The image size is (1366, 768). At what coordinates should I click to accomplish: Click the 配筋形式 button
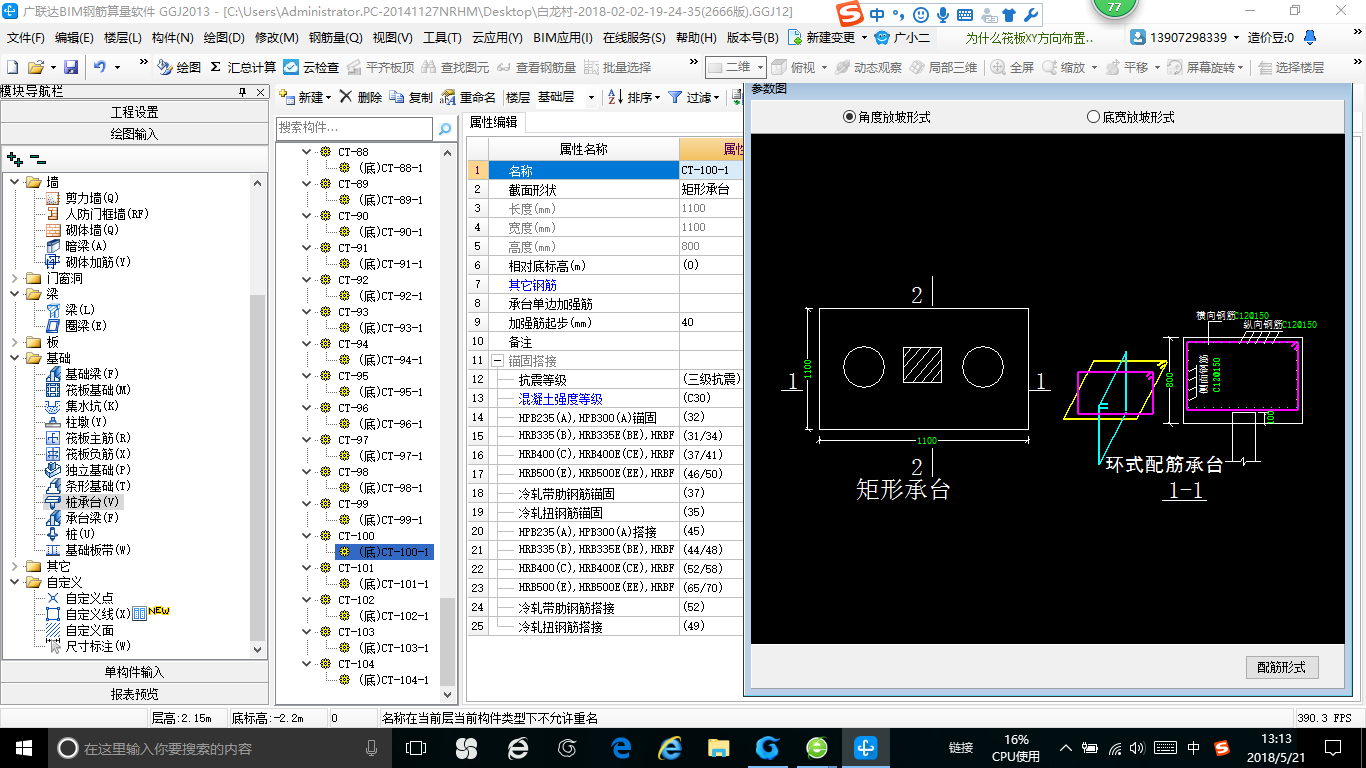pyautogui.click(x=1282, y=667)
